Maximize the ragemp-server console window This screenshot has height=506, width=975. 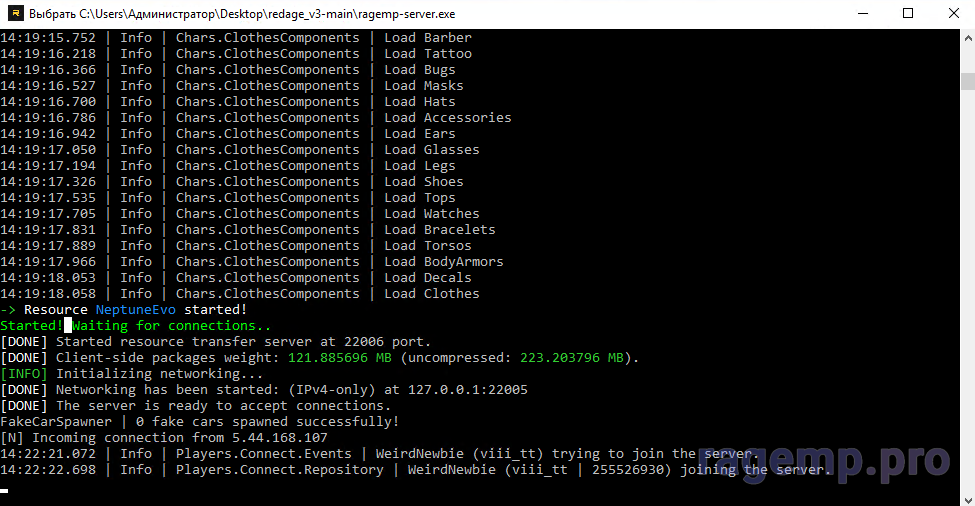(908, 14)
